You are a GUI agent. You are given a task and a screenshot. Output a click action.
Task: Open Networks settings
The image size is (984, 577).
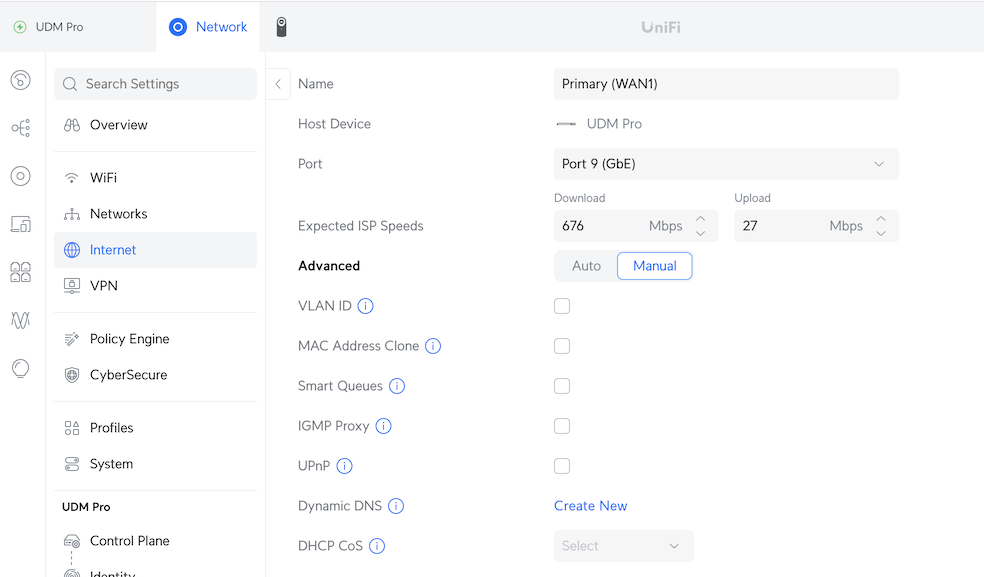156,214
